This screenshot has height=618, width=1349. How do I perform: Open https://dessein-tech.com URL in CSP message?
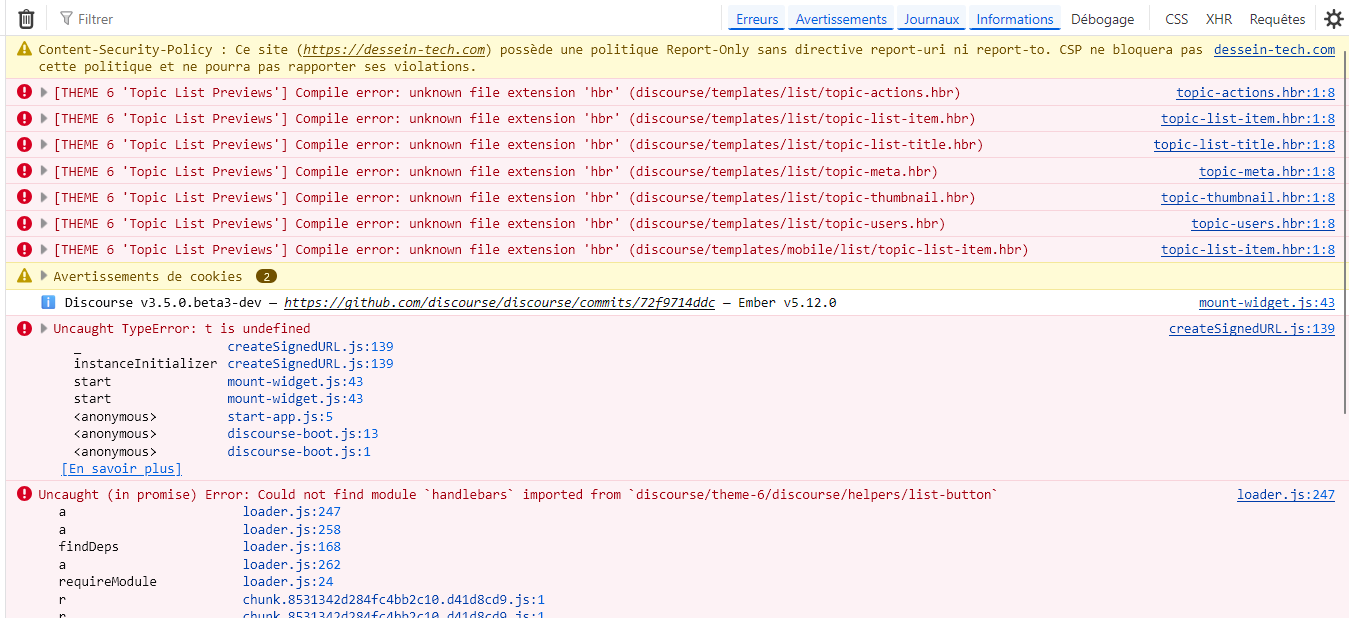click(x=394, y=49)
